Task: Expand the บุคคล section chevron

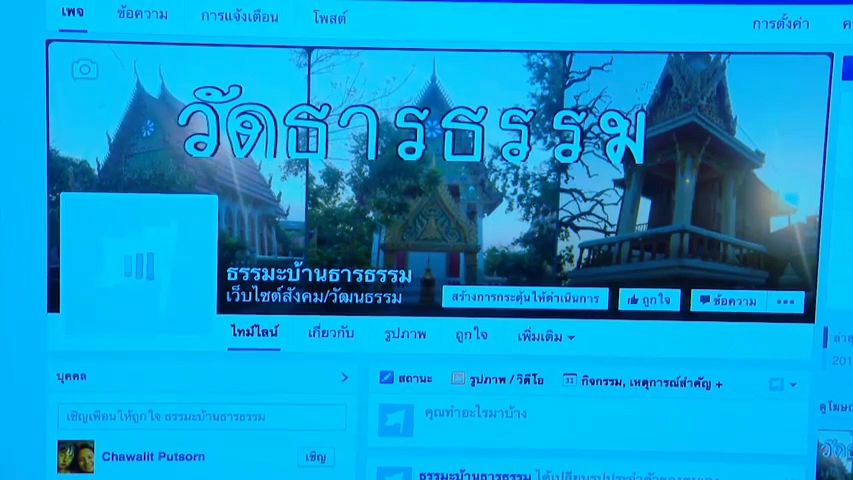Action: click(345, 377)
